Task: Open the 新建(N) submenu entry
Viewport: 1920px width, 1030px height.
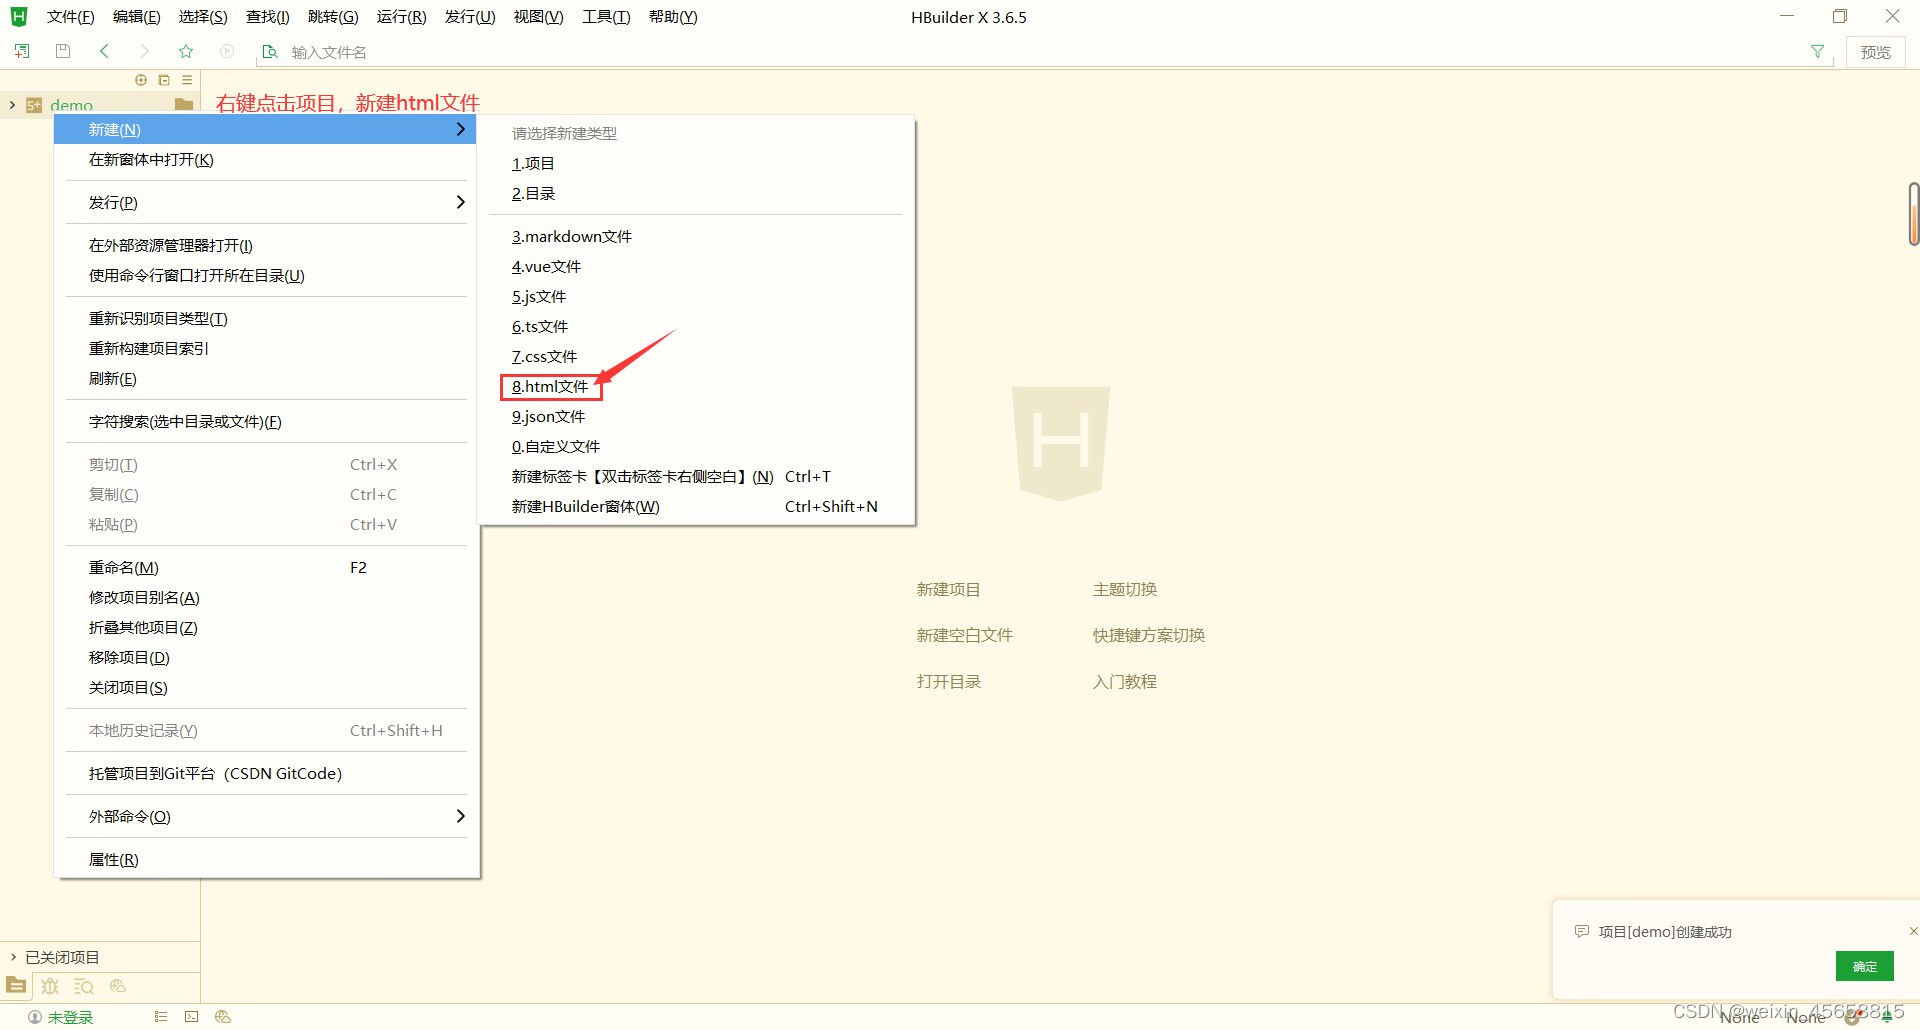Action: click(265, 129)
